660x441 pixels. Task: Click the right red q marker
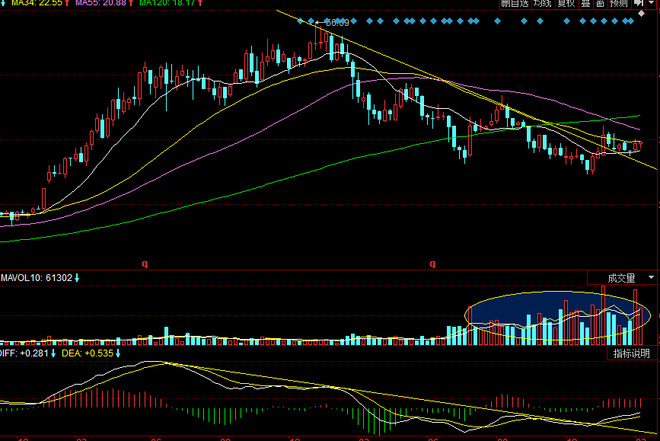(432, 264)
